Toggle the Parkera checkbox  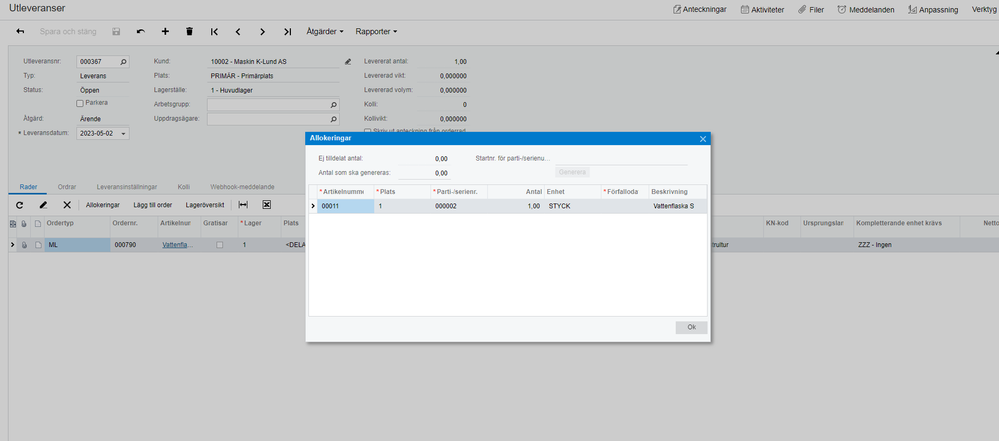pyautogui.click(x=80, y=103)
